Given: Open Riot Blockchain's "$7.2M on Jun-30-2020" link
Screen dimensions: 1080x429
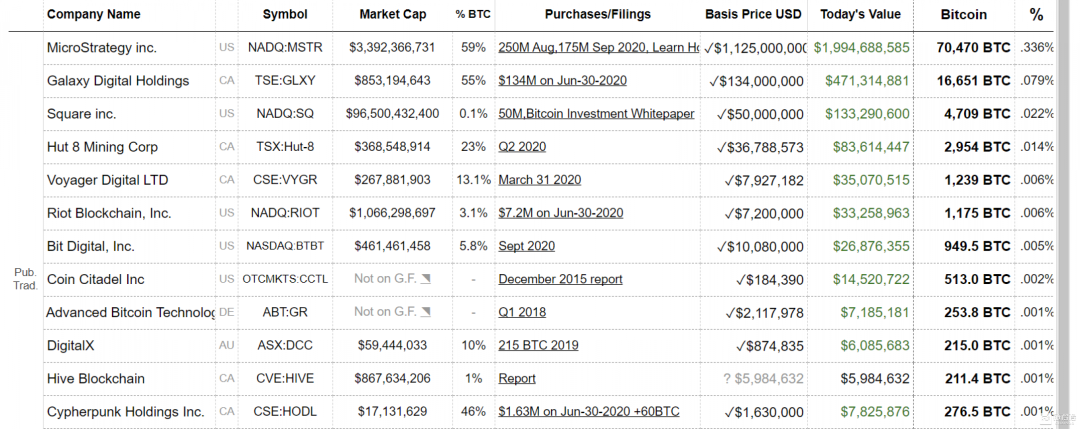Looking at the screenshot, I should tap(560, 213).
